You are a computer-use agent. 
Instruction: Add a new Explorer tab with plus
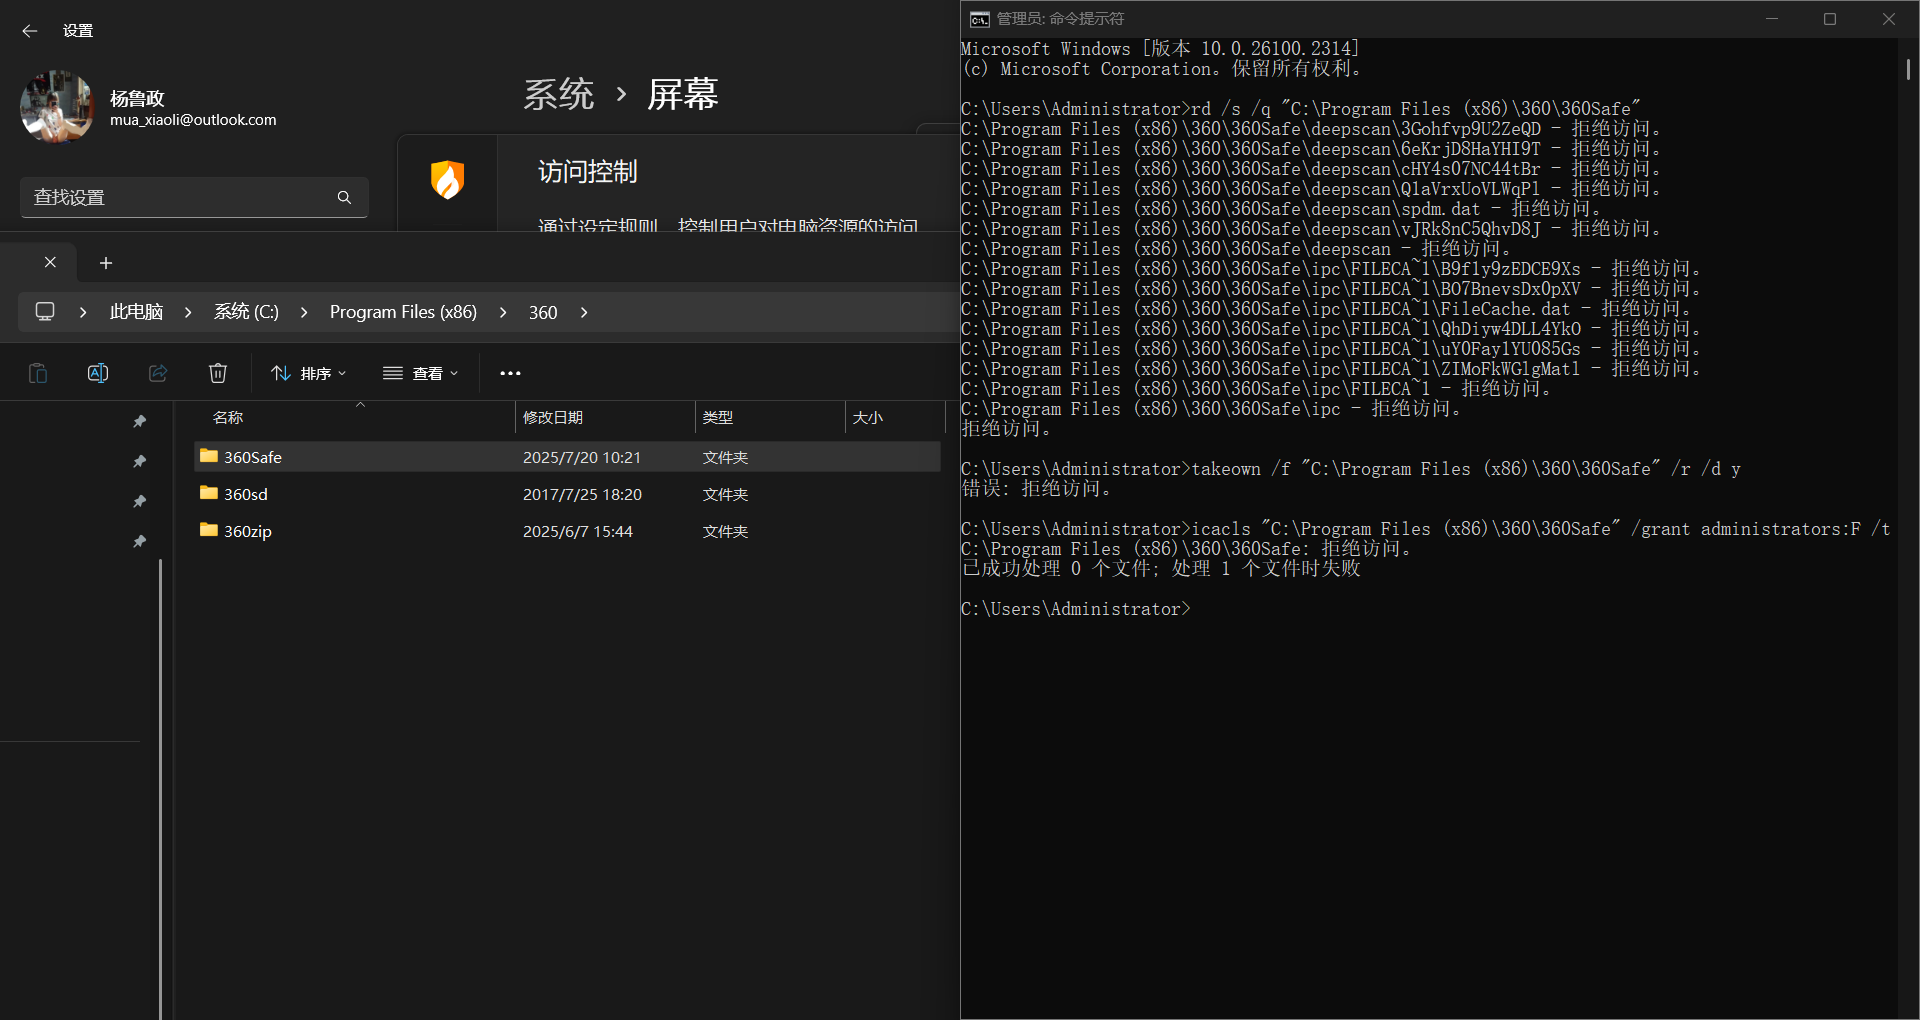(x=106, y=263)
